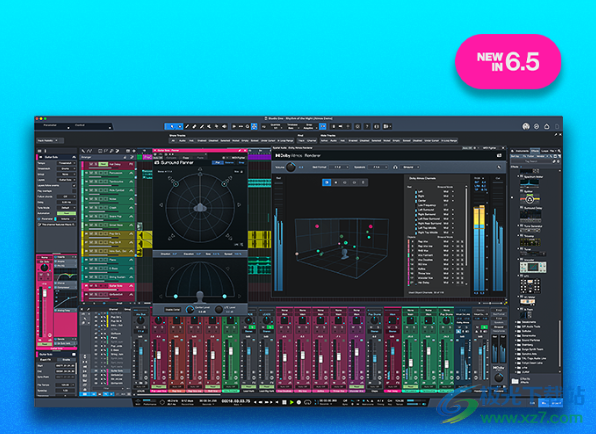Image resolution: width=596 pixels, height=434 pixels.
Task: Toggle the Layers follow events checkbox
Action: coord(74,185)
